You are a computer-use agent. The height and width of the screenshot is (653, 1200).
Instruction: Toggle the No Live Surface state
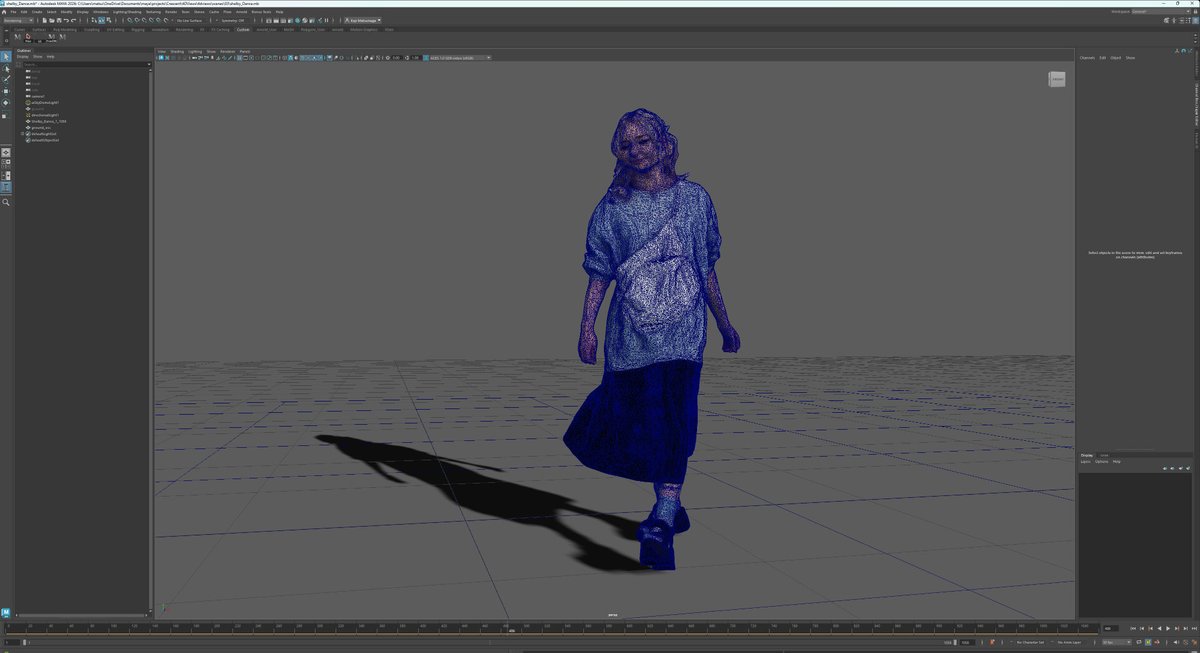click(190, 20)
